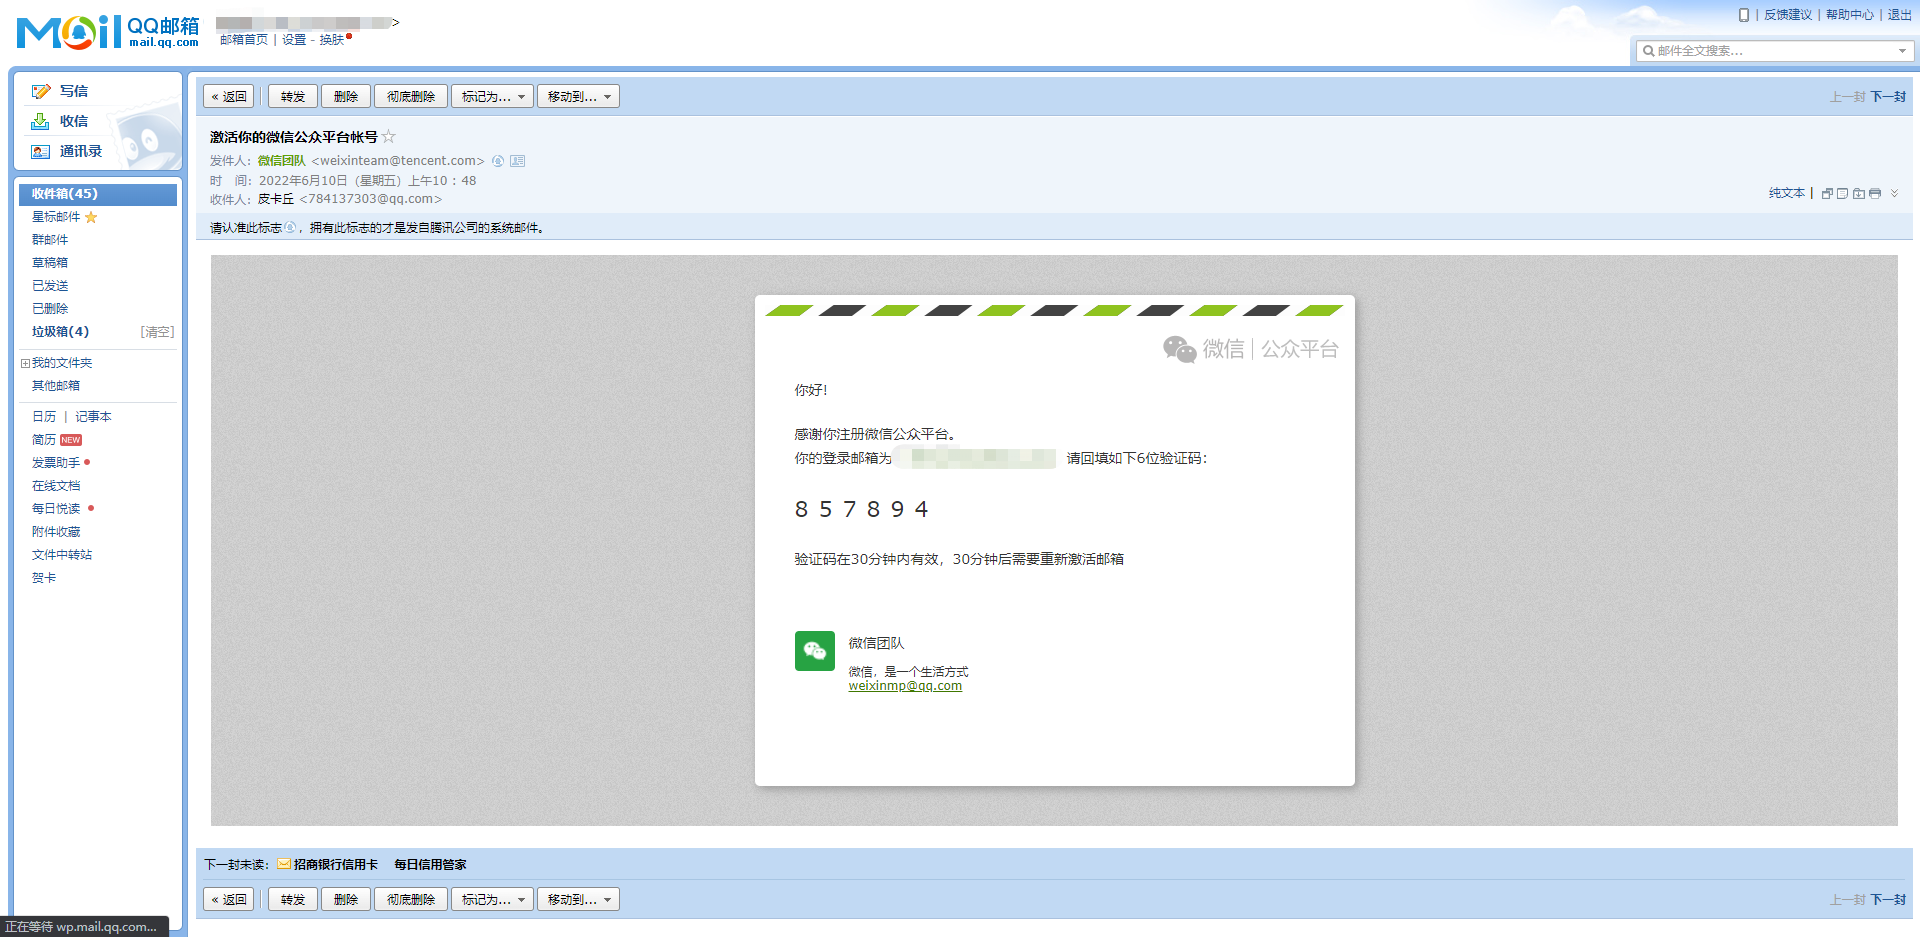Open the 标记为 dropdown in bottom toolbar

(492, 899)
